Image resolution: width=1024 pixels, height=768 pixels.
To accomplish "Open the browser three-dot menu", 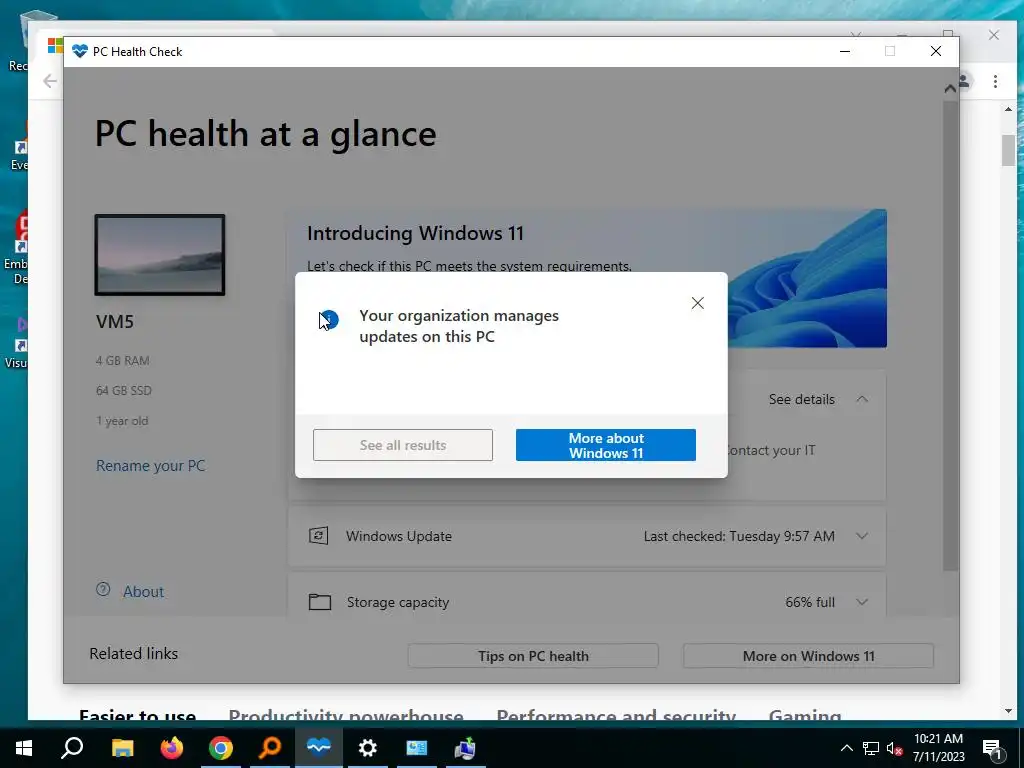I will click(x=995, y=81).
